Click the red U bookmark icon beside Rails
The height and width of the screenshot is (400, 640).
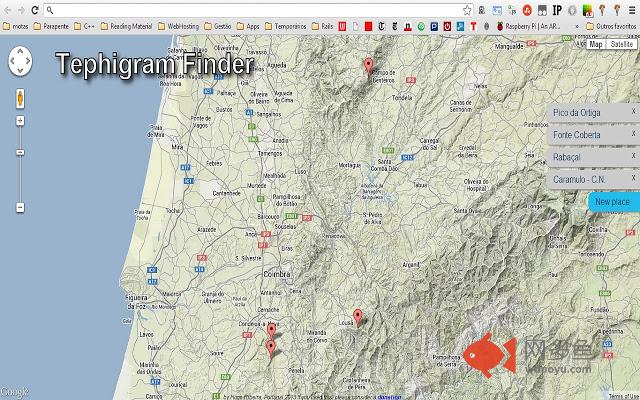click(342, 27)
